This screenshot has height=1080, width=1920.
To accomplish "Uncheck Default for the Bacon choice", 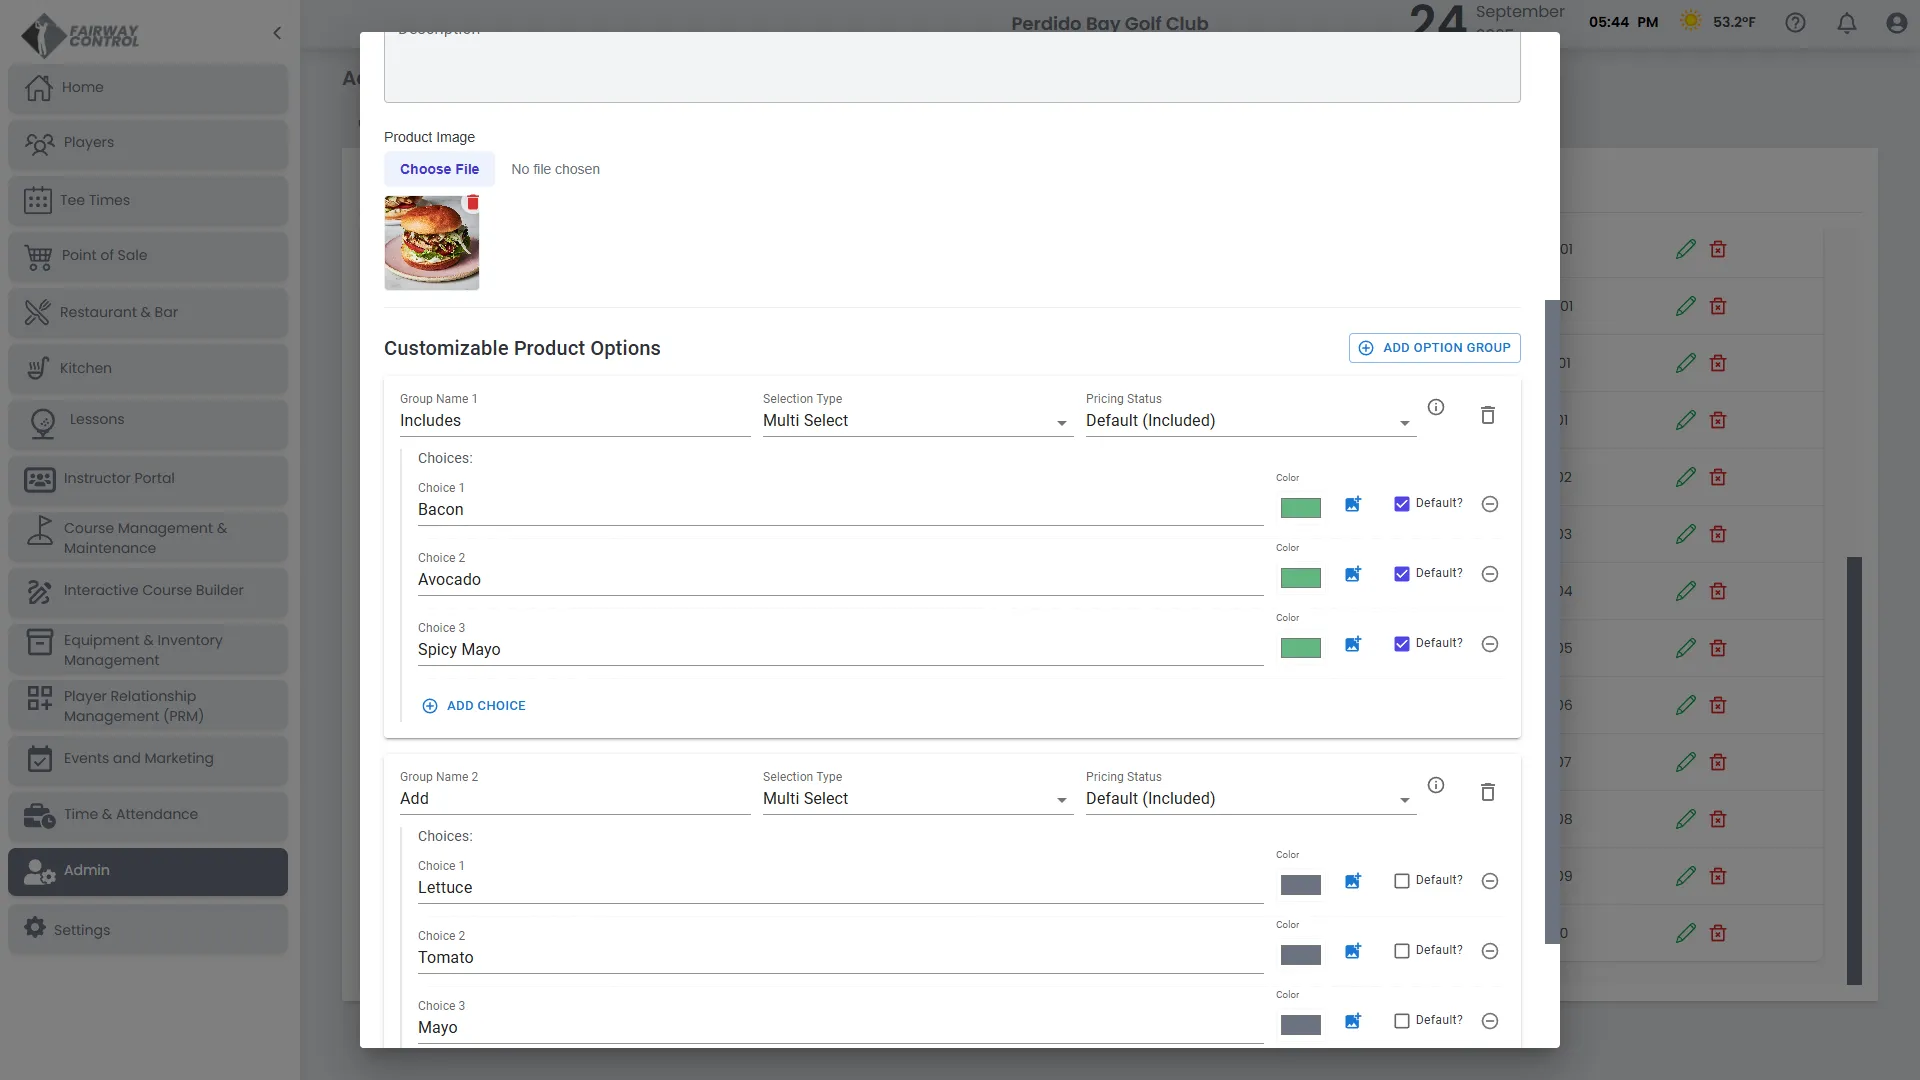I will 1401,504.
